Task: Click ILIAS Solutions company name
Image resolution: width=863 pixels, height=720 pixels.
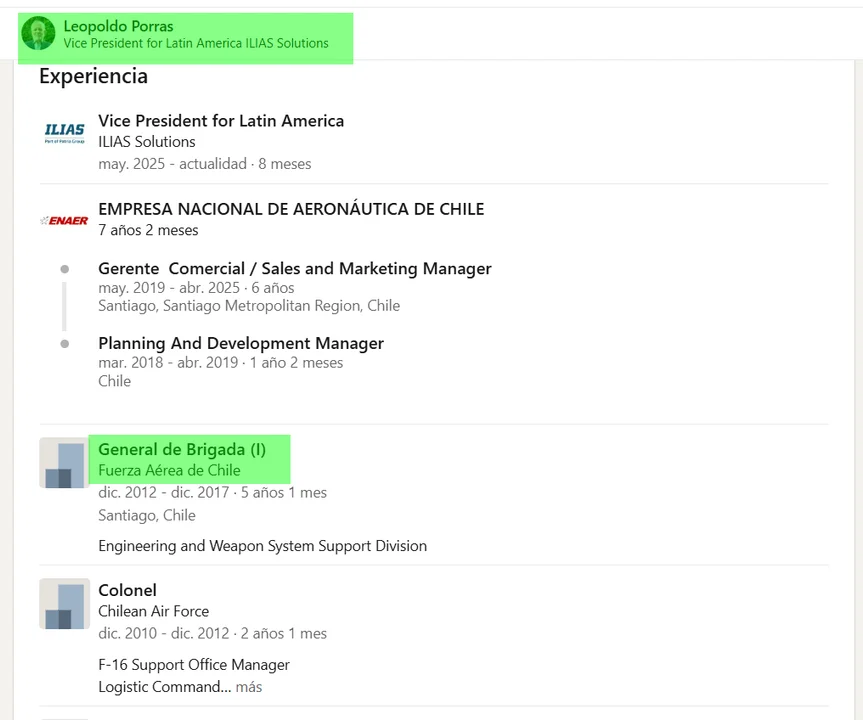Action: pos(147,142)
